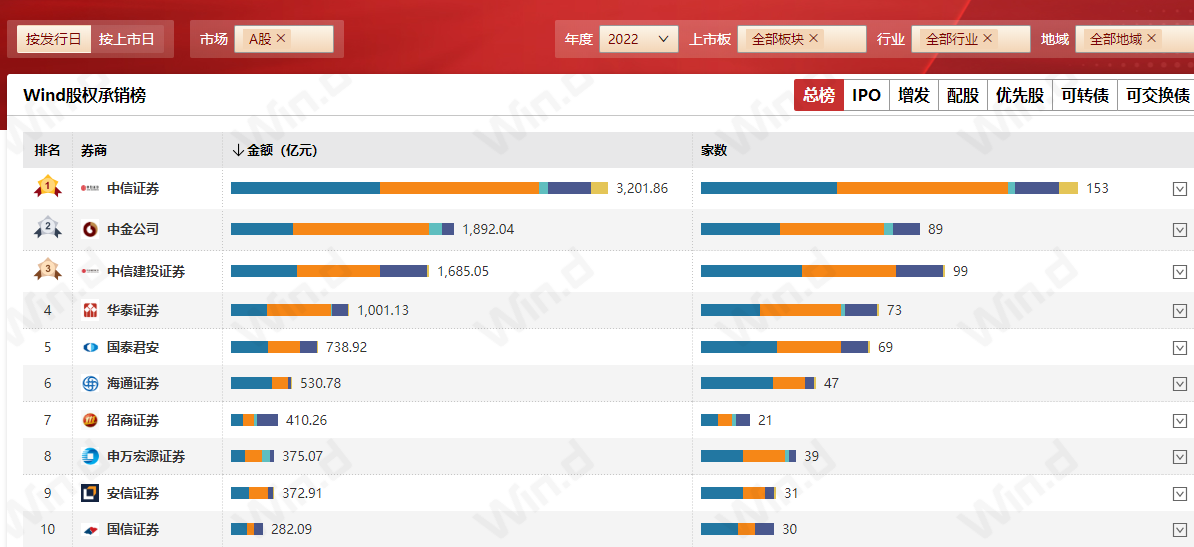1194x547 pixels.
Task: Click the 国泰君安 logo icon
Action: point(90,347)
